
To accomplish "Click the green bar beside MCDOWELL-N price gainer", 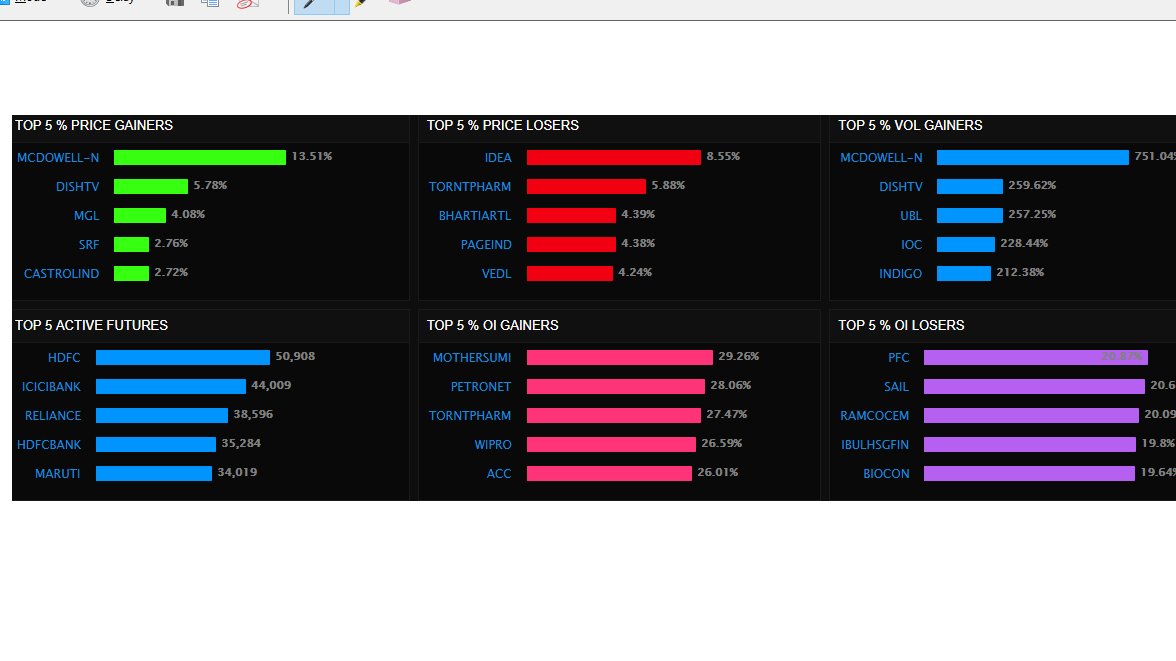I will click(200, 158).
